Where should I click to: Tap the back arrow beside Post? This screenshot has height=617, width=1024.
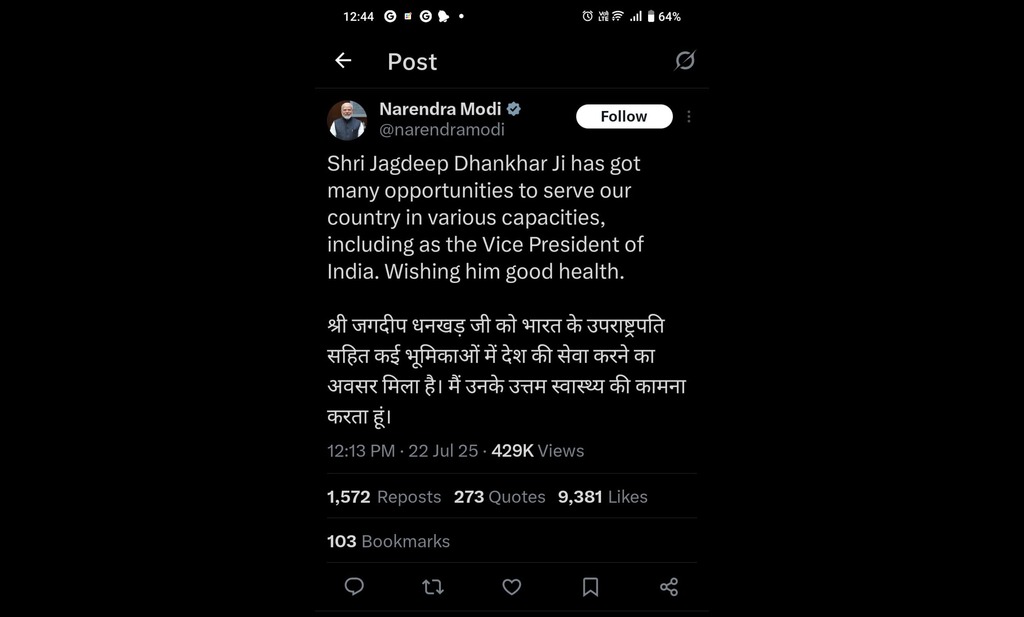pos(343,61)
